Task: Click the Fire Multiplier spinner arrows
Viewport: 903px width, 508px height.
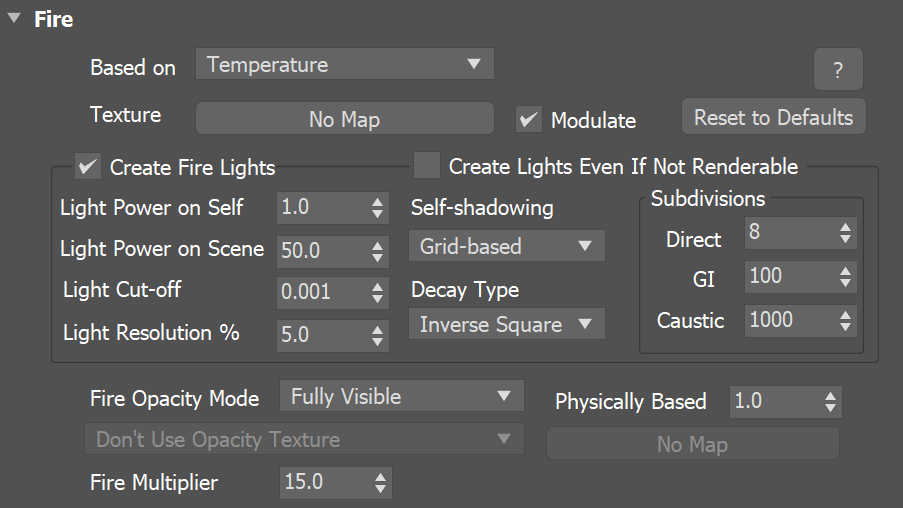Action: (380, 483)
